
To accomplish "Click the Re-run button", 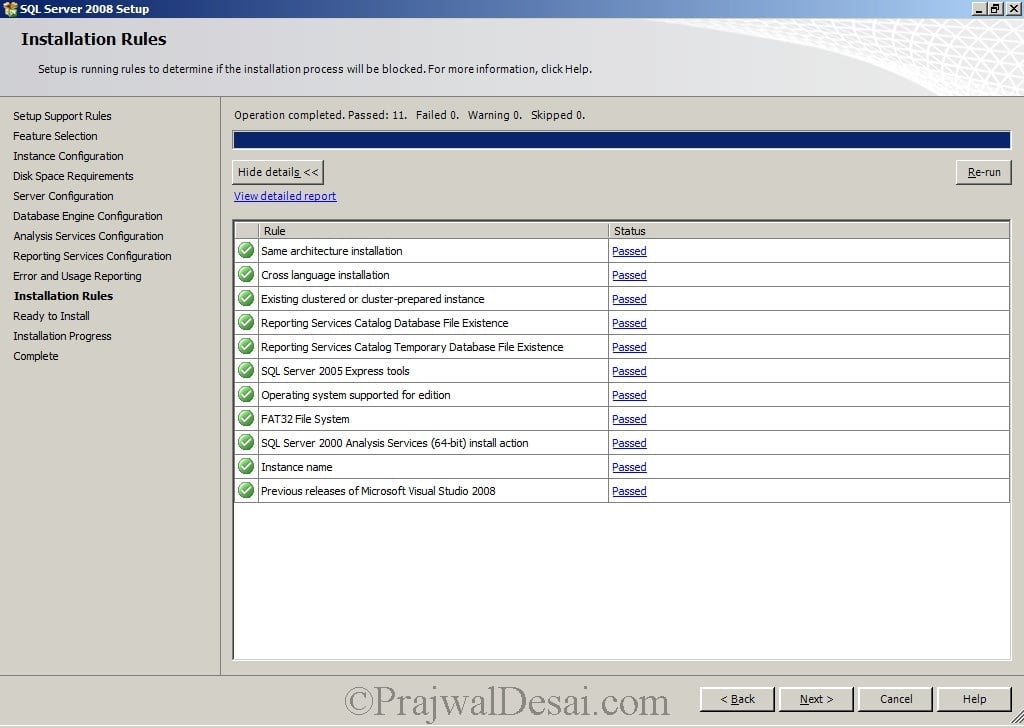I will point(984,172).
